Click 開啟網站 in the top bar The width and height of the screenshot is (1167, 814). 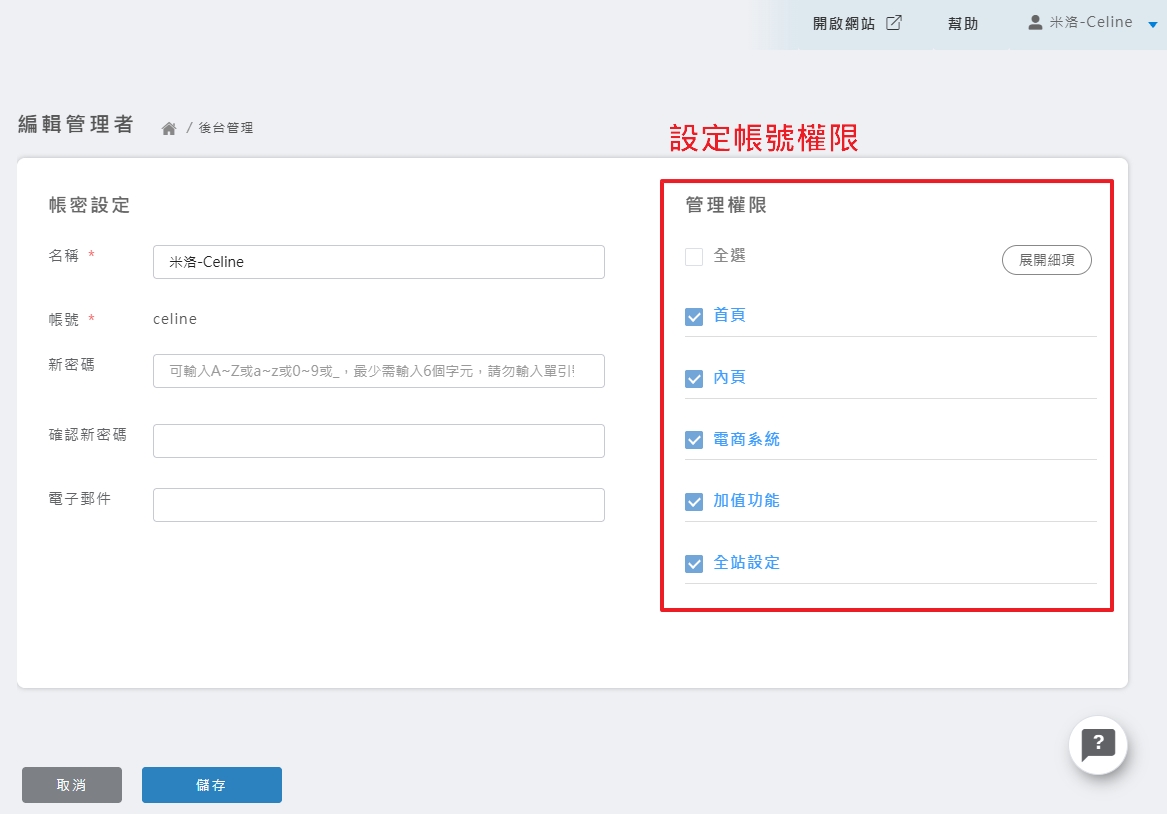pyautogui.click(x=843, y=24)
